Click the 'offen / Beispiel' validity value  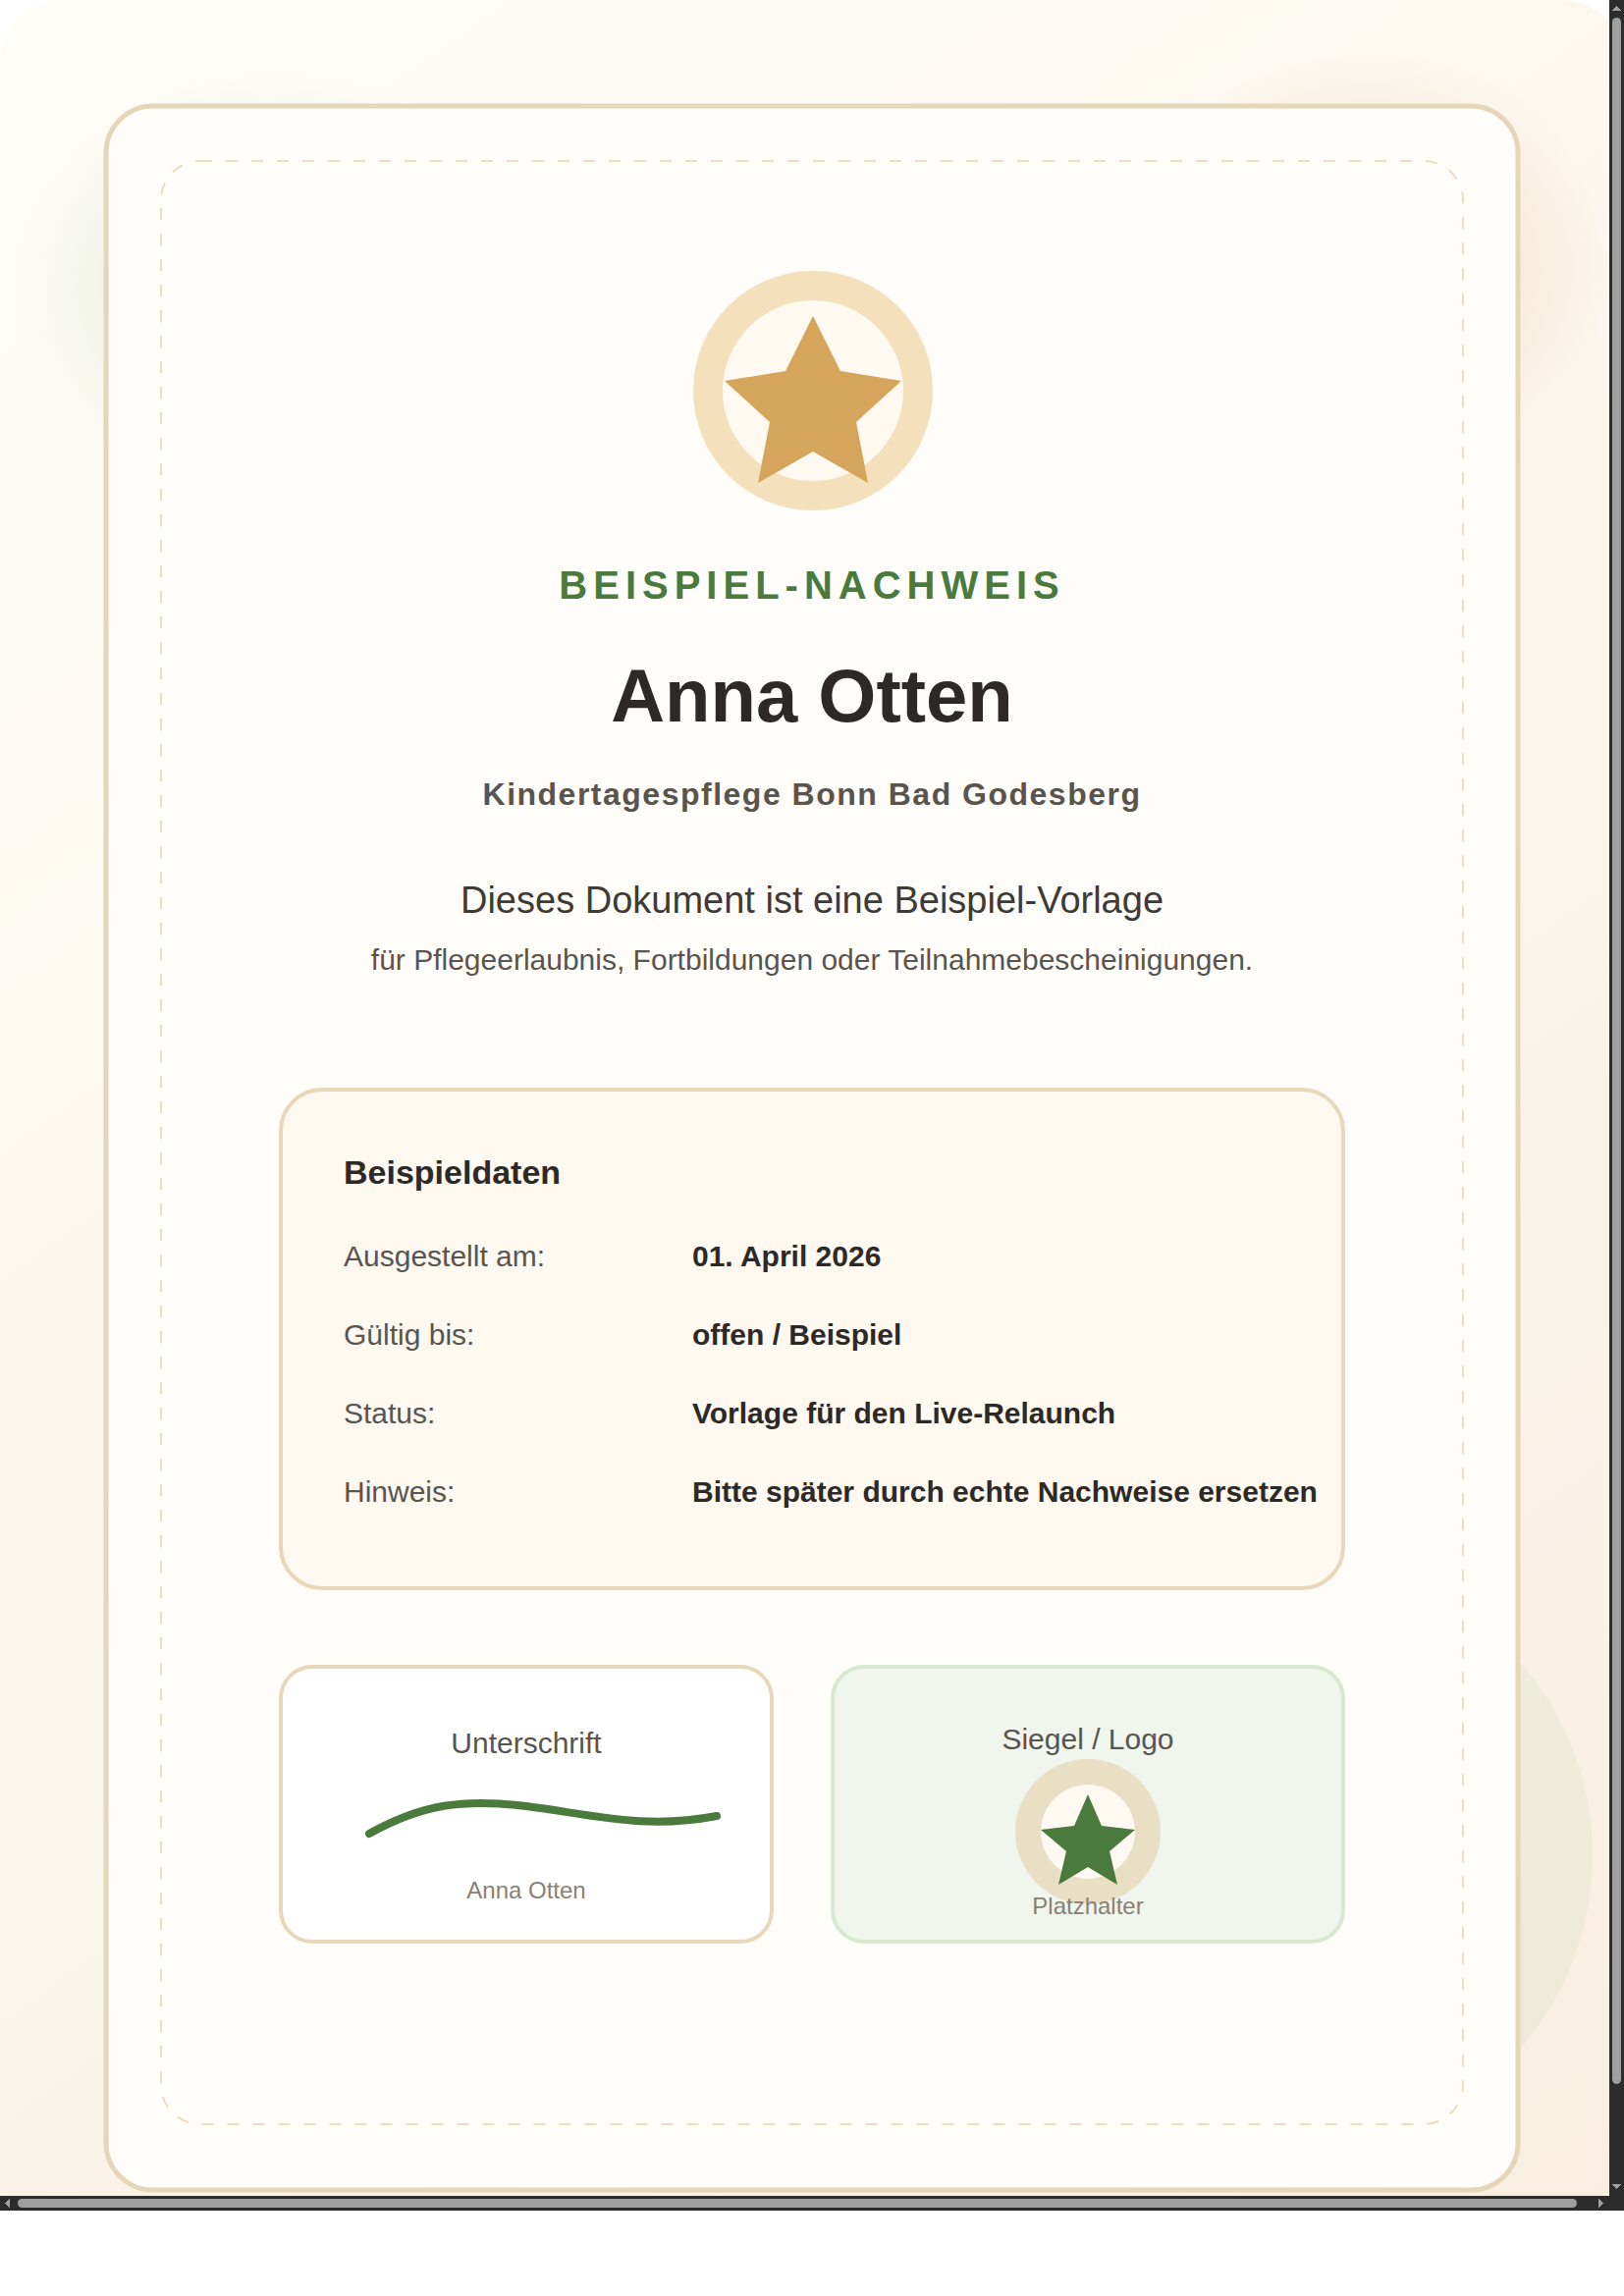pyautogui.click(x=796, y=1335)
